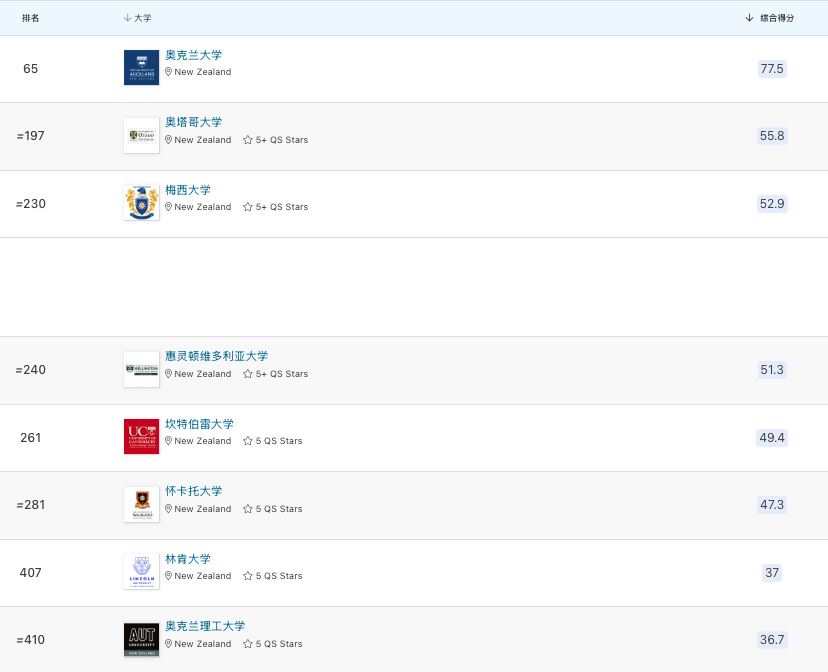Click the Lincoln University logo

point(141,572)
